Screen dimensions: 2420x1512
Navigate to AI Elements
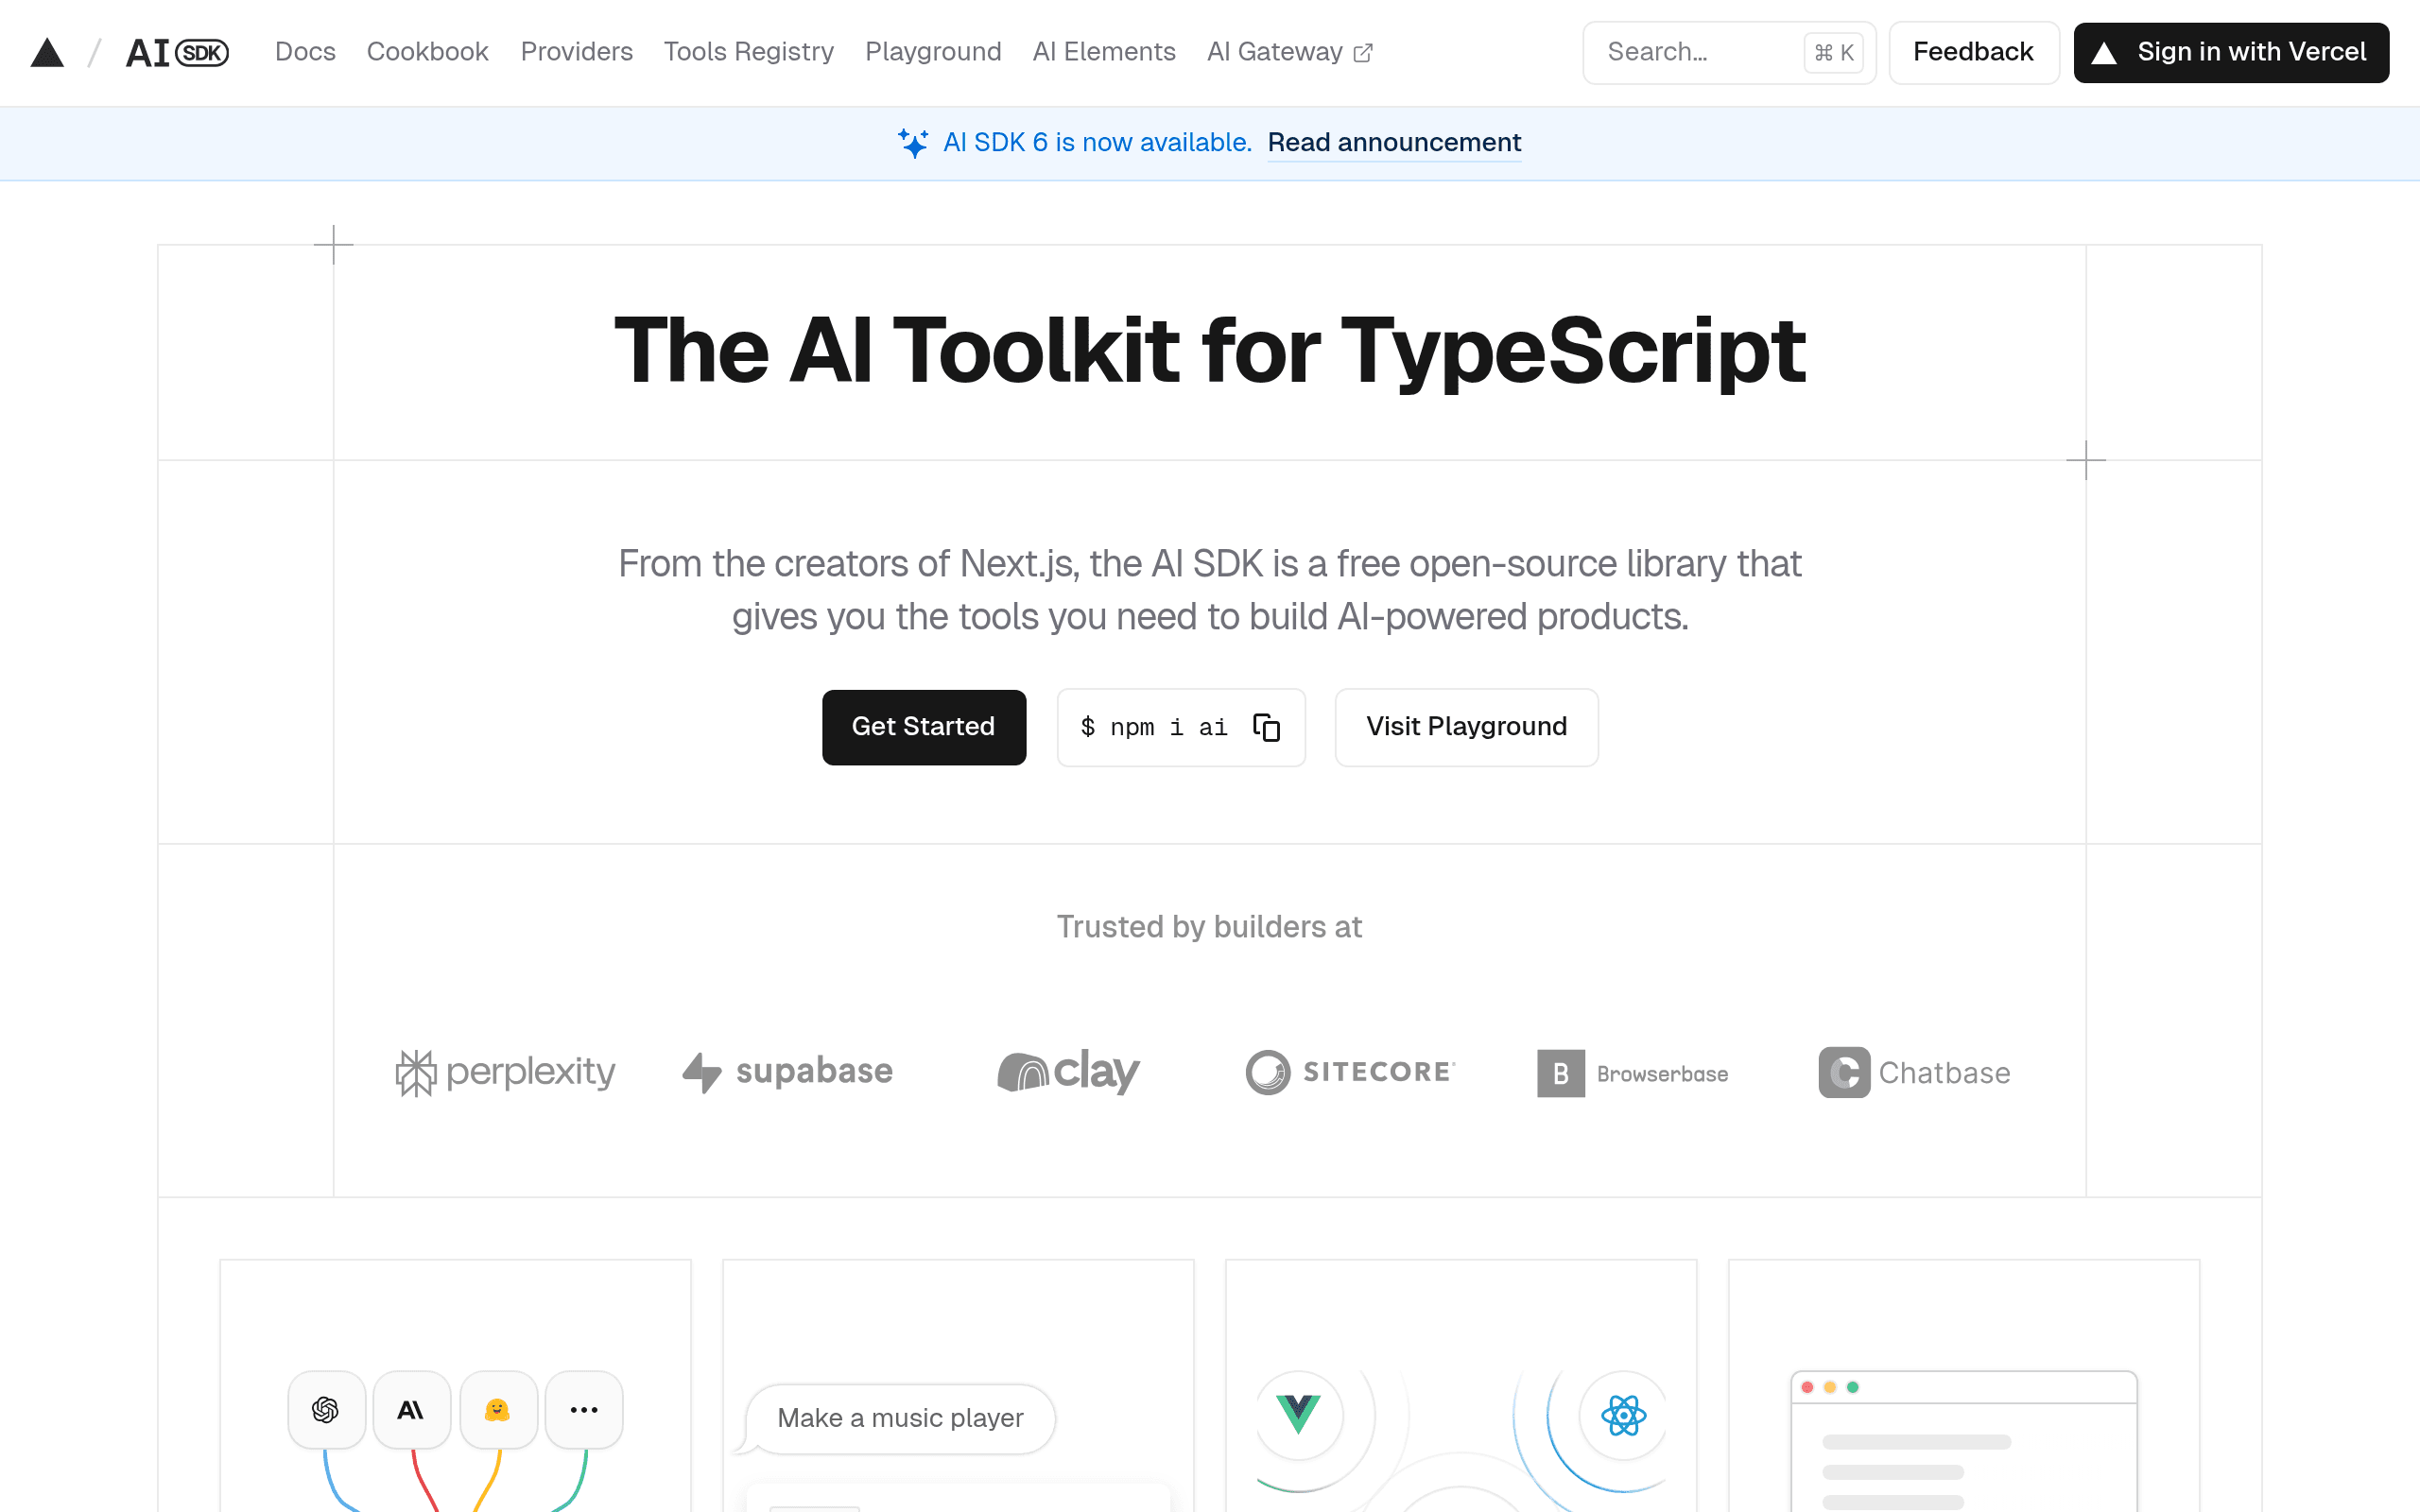(1104, 52)
